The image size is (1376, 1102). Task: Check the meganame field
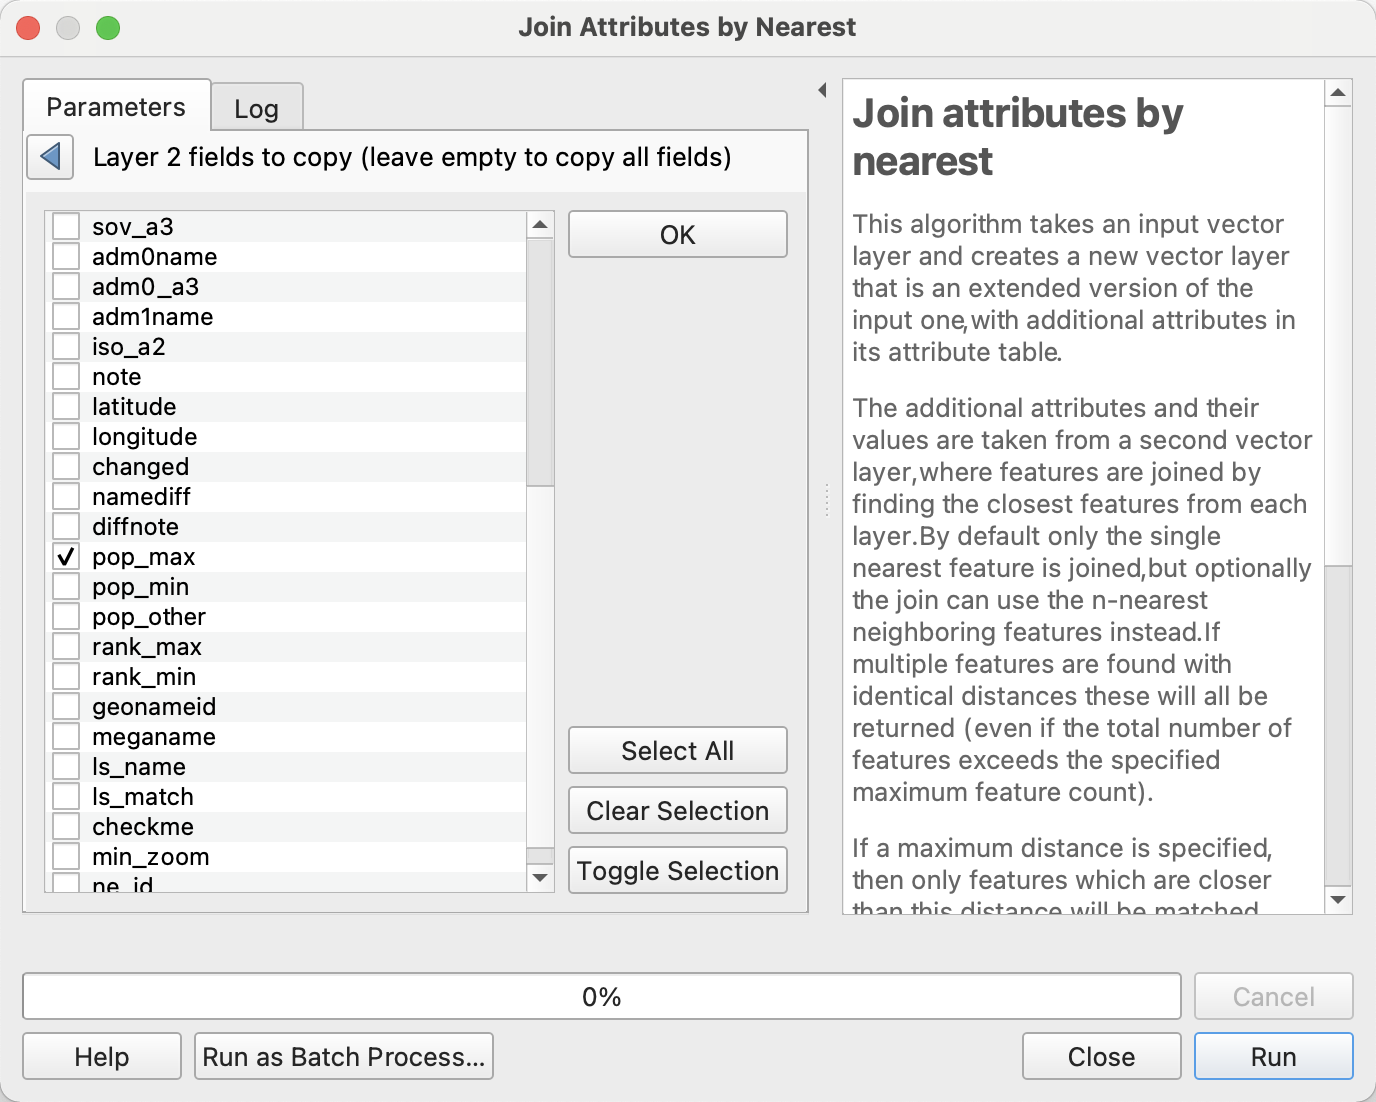[x=66, y=736]
